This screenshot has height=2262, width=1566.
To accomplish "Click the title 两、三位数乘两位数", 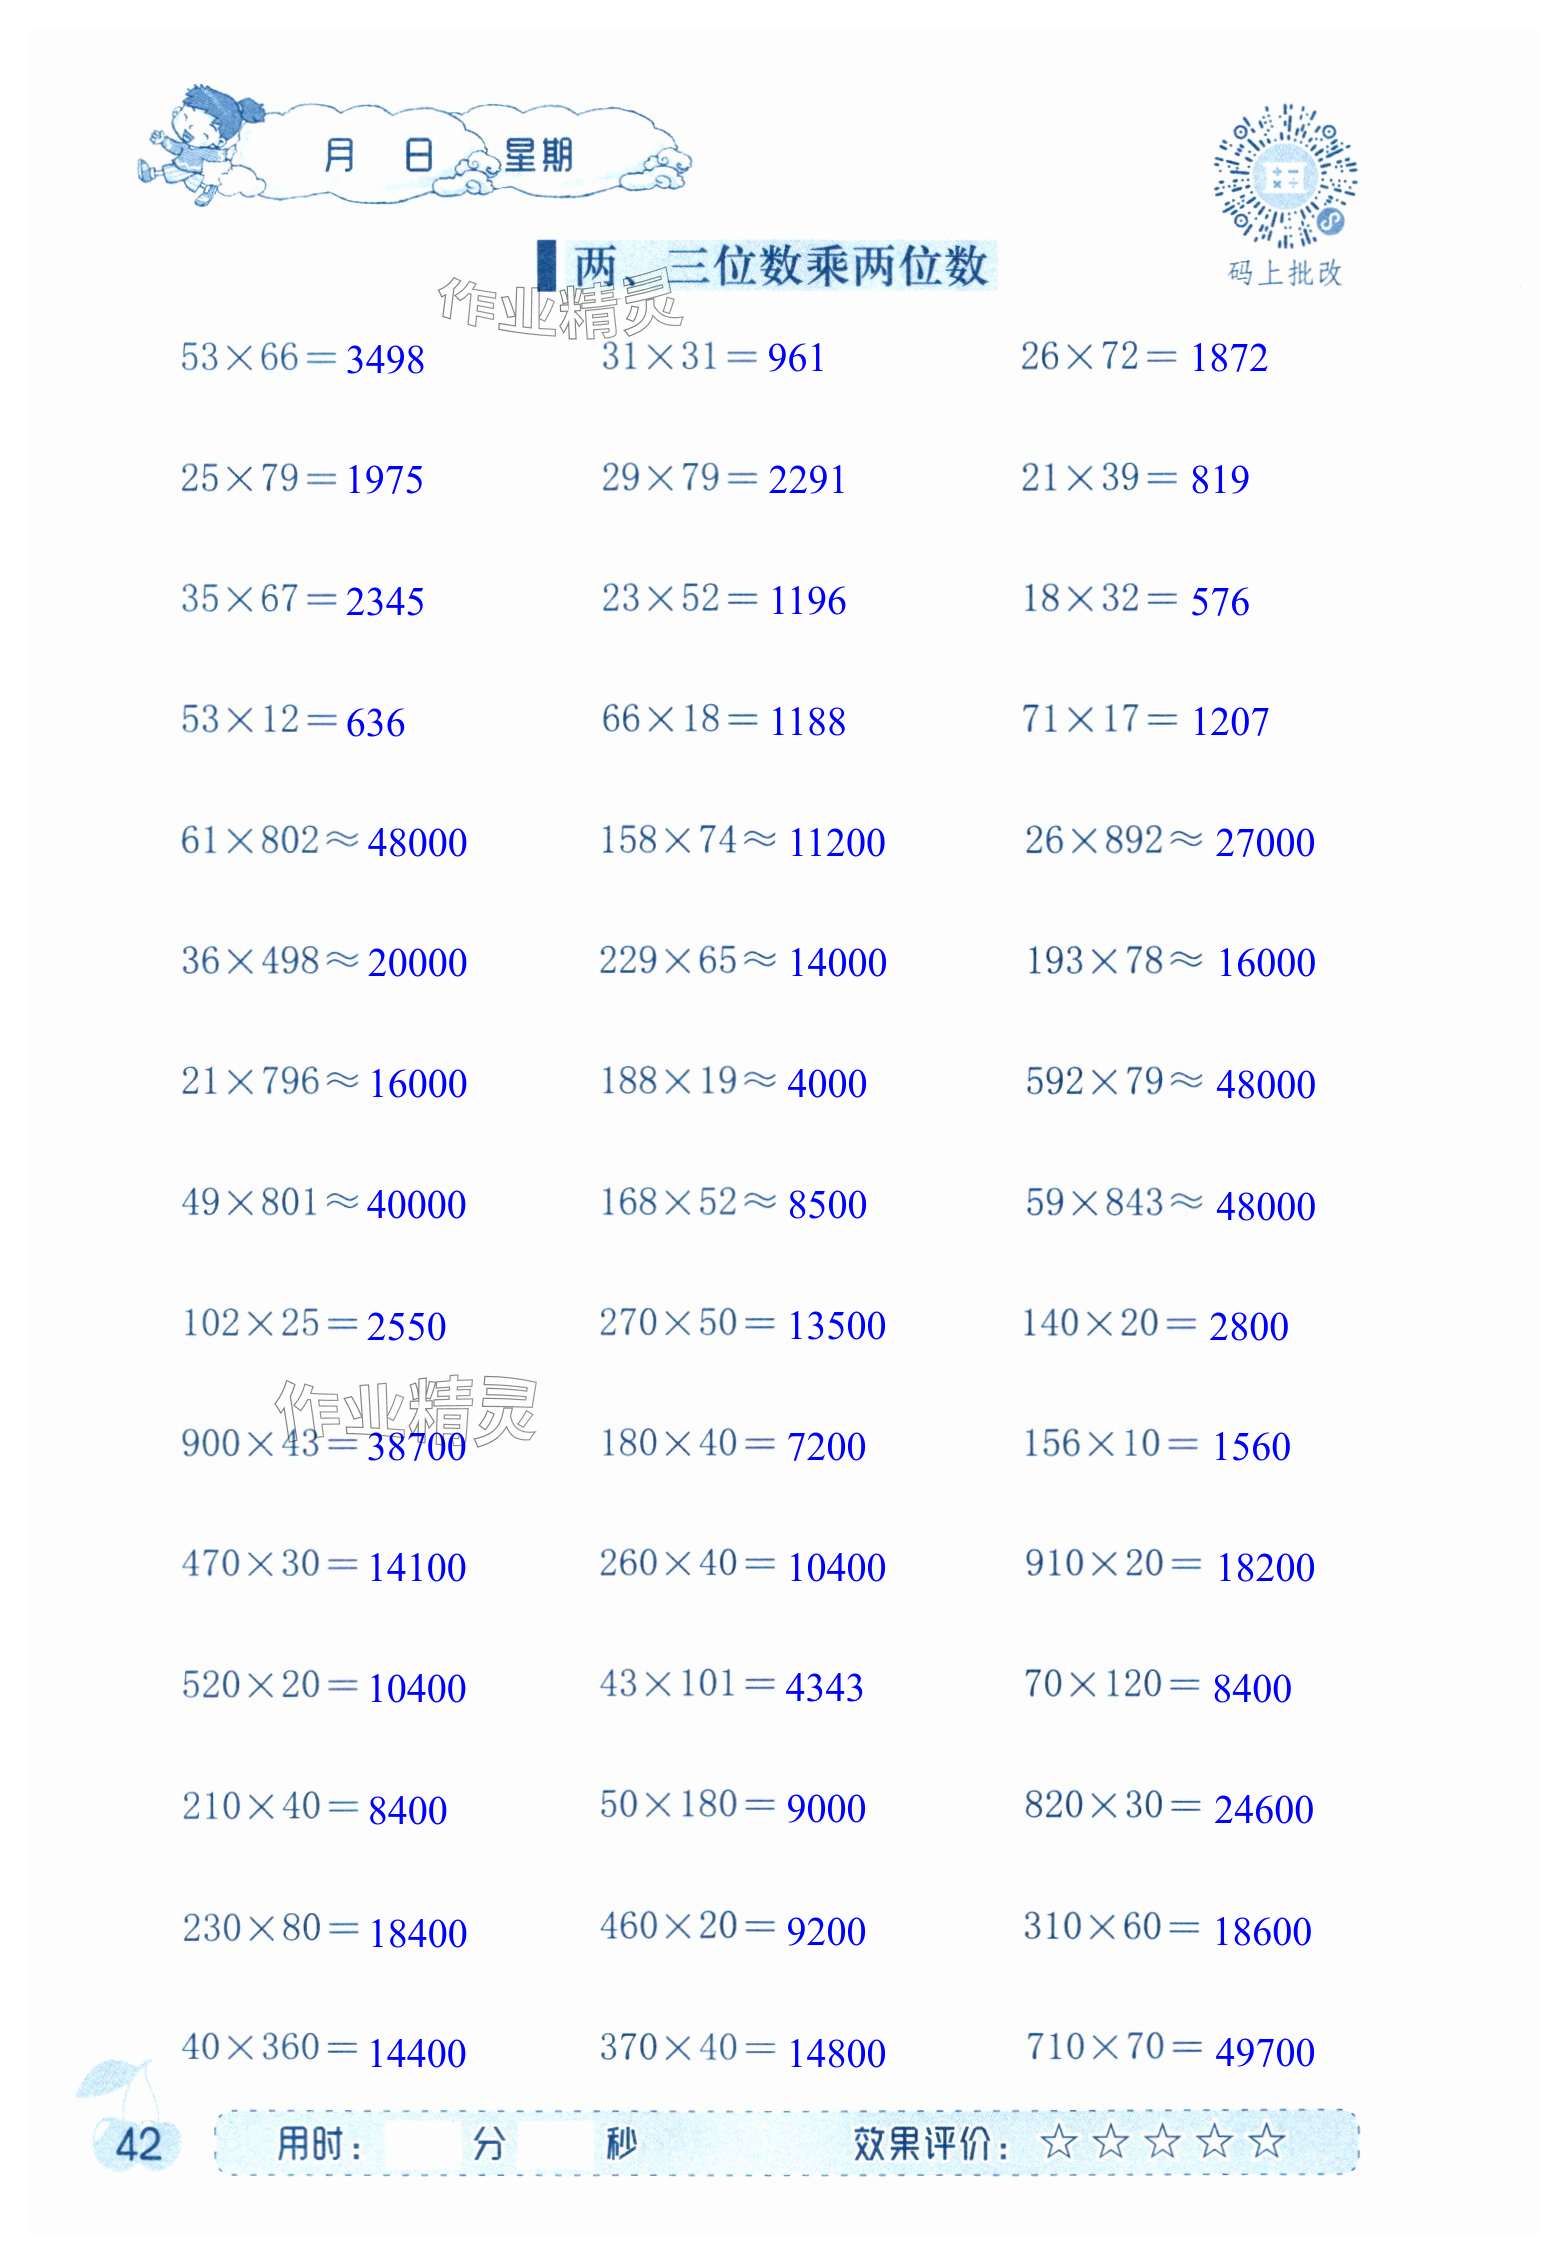I will coord(779,266).
